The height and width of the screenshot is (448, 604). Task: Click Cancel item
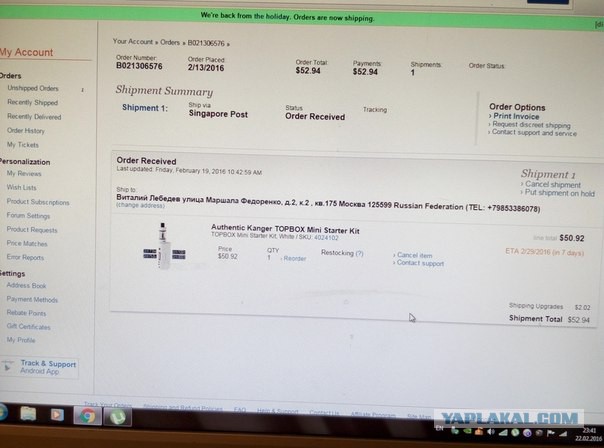coord(414,255)
